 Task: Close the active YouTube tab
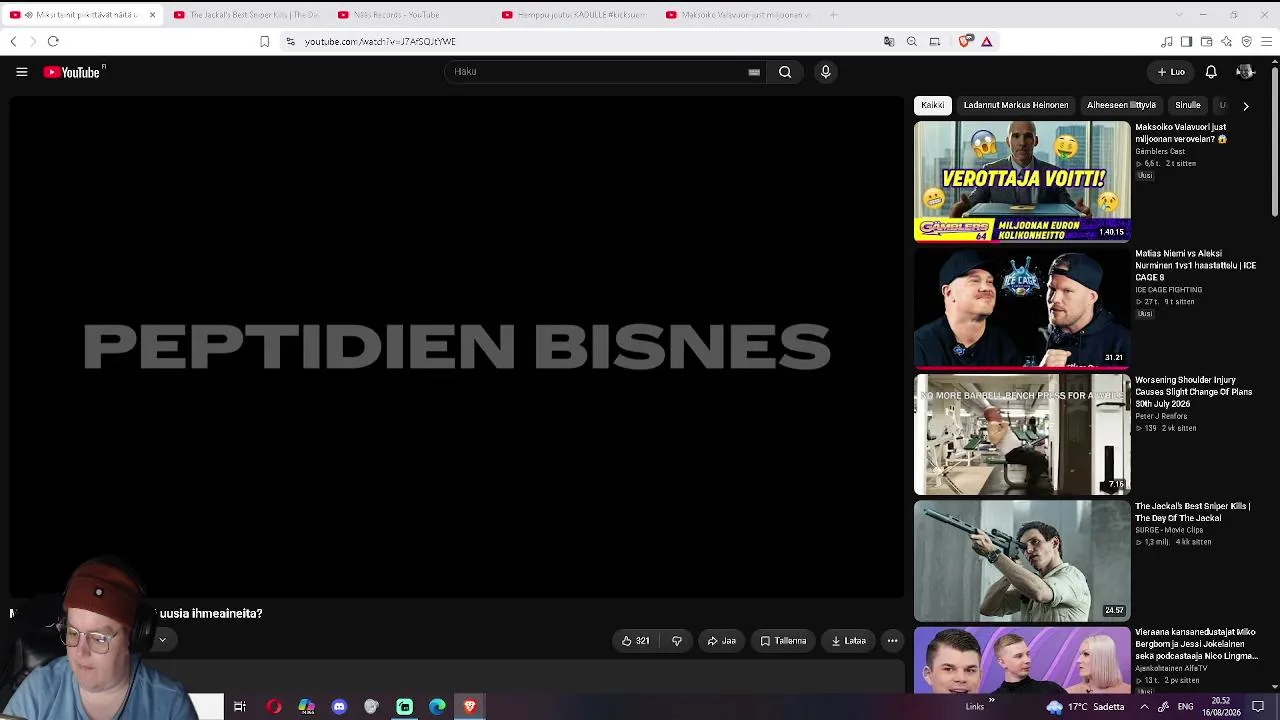pos(152,15)
